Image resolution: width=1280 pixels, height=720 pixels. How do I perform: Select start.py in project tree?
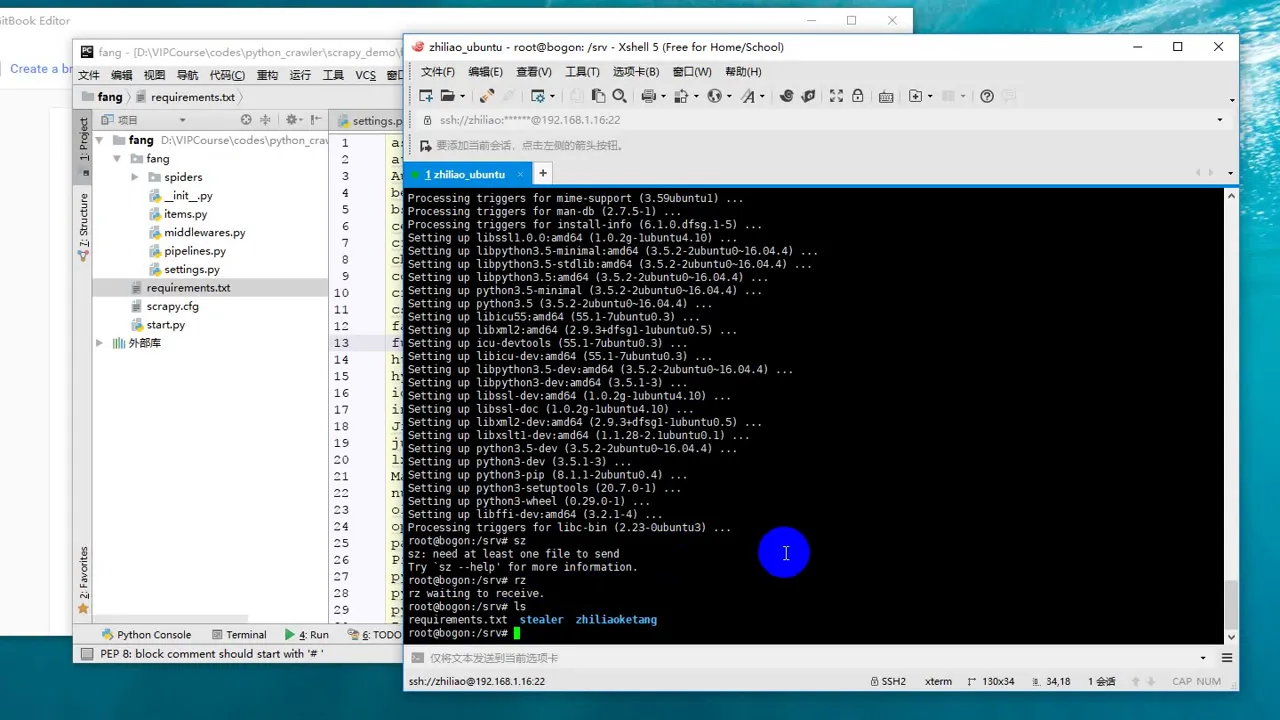165,325
